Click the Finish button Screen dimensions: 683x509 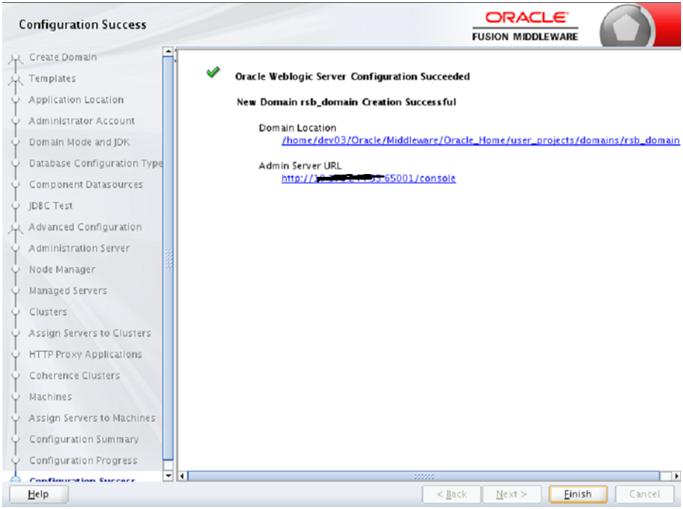click(x=578, y=494)
